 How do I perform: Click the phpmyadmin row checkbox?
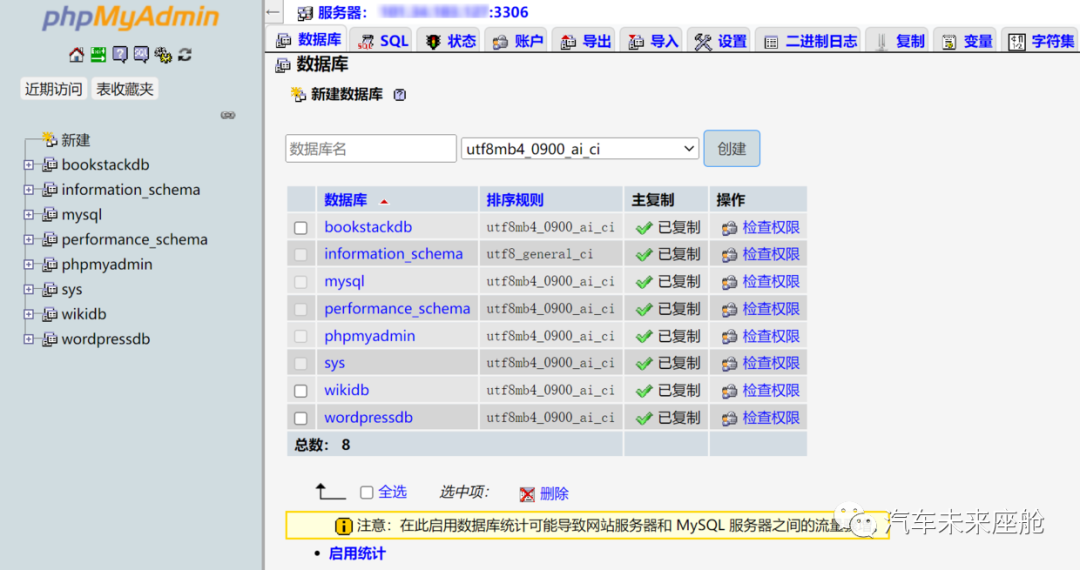pos(301,337)
